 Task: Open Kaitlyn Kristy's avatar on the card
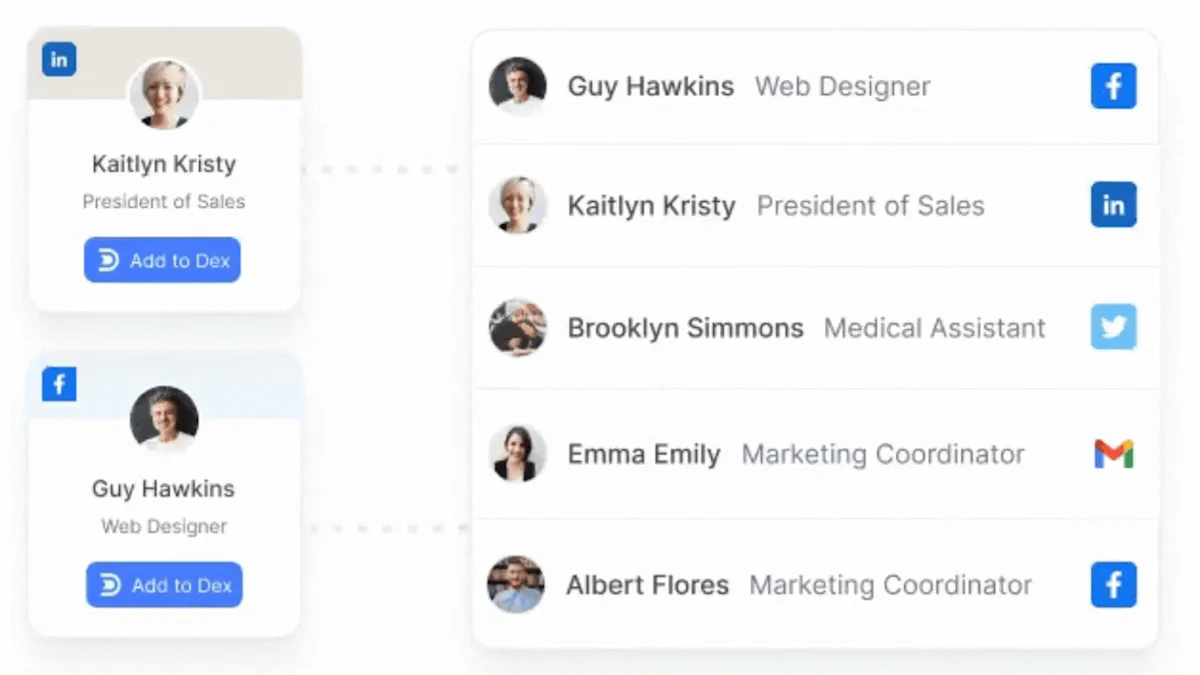pyautogui.click(x=164, y=95)
